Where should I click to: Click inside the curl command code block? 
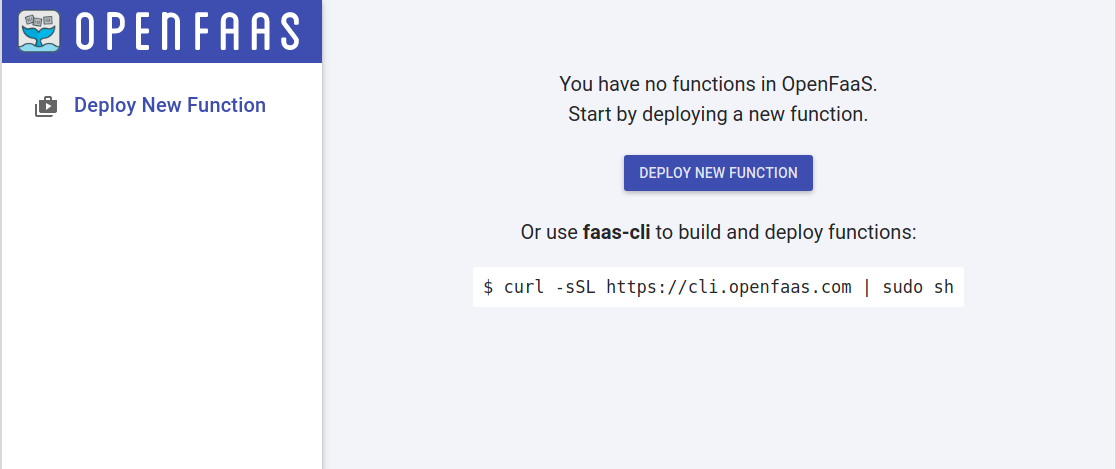click(x=718, y=287)
